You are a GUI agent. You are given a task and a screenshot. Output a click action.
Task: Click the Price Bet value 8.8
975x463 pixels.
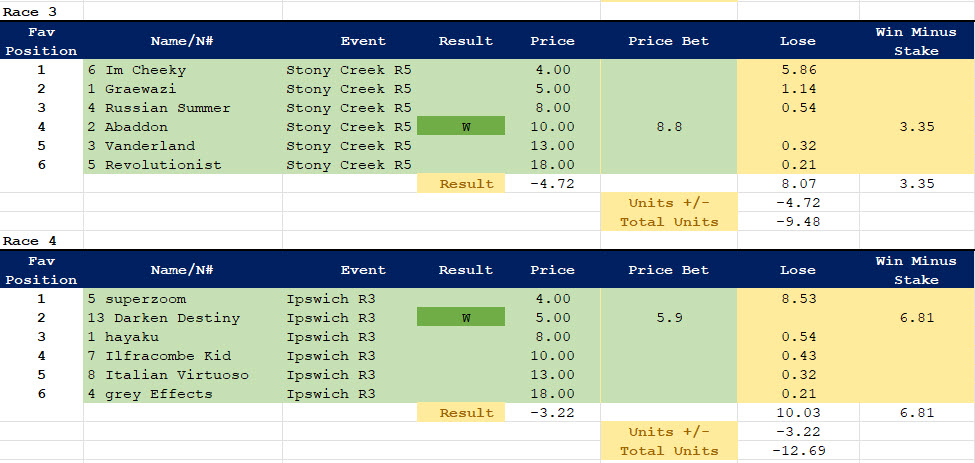click(667, 127)
